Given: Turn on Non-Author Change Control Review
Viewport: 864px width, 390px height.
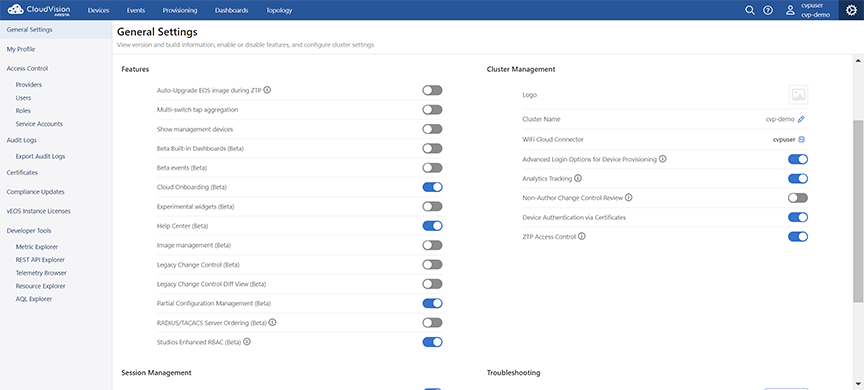Looking at the screenshot, I should 798,197.
